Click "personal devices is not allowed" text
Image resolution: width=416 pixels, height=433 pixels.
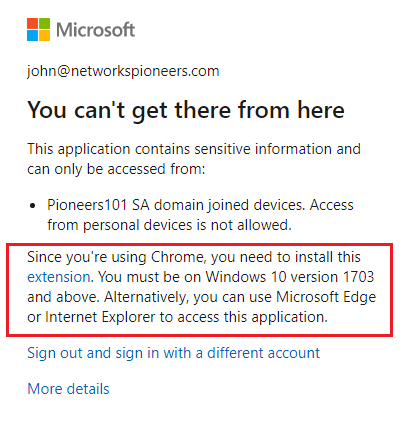[x=187, y=225]
